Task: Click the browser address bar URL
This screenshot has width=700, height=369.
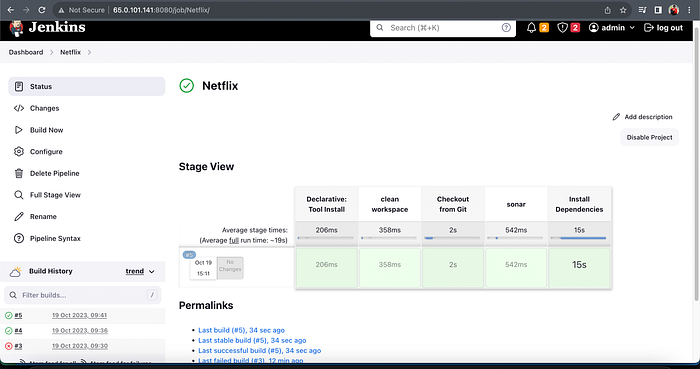Action: click(161, 10)
